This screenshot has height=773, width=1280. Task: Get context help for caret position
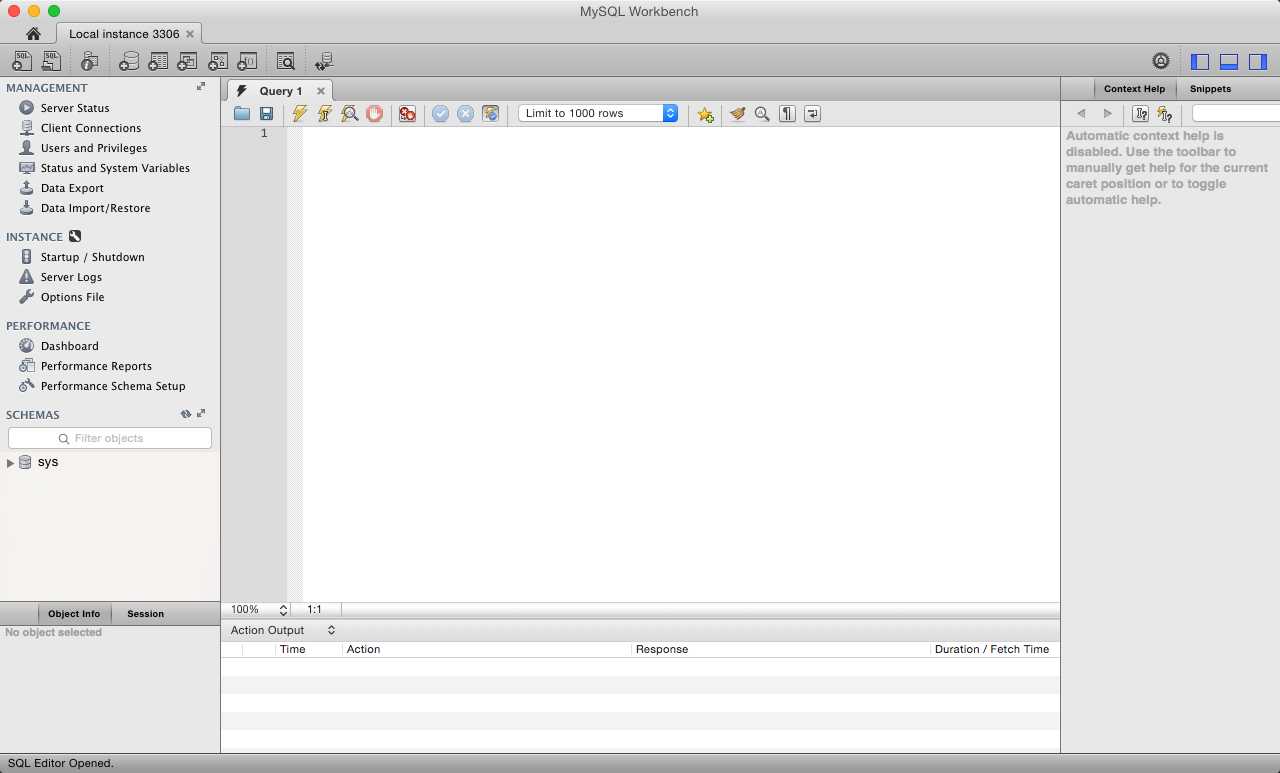1140,114
